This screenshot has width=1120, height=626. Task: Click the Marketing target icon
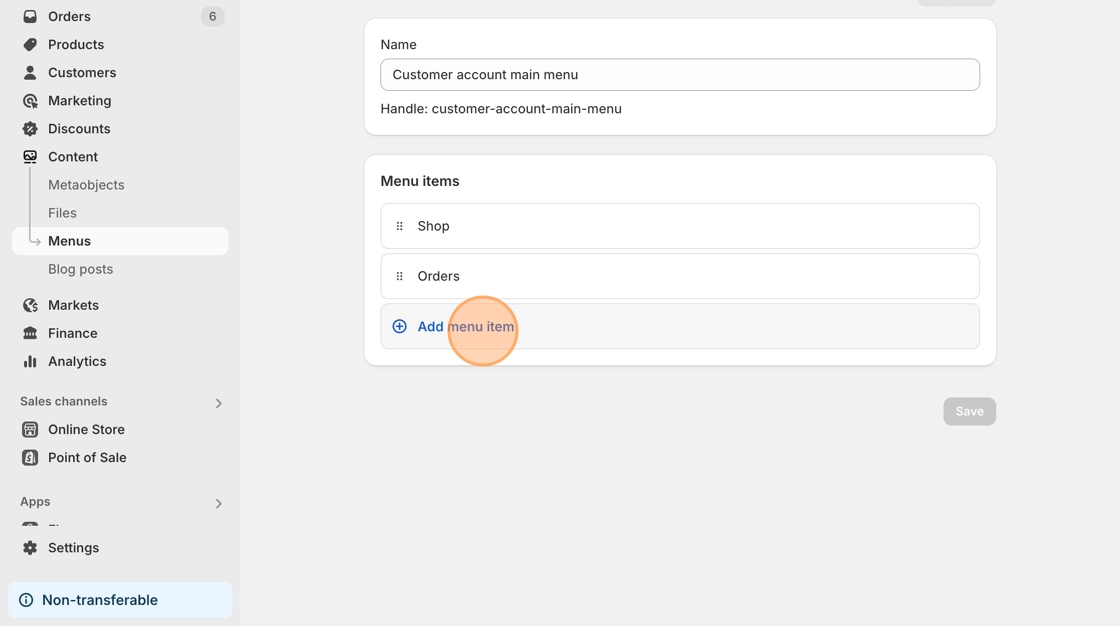[x=30, y=100]
